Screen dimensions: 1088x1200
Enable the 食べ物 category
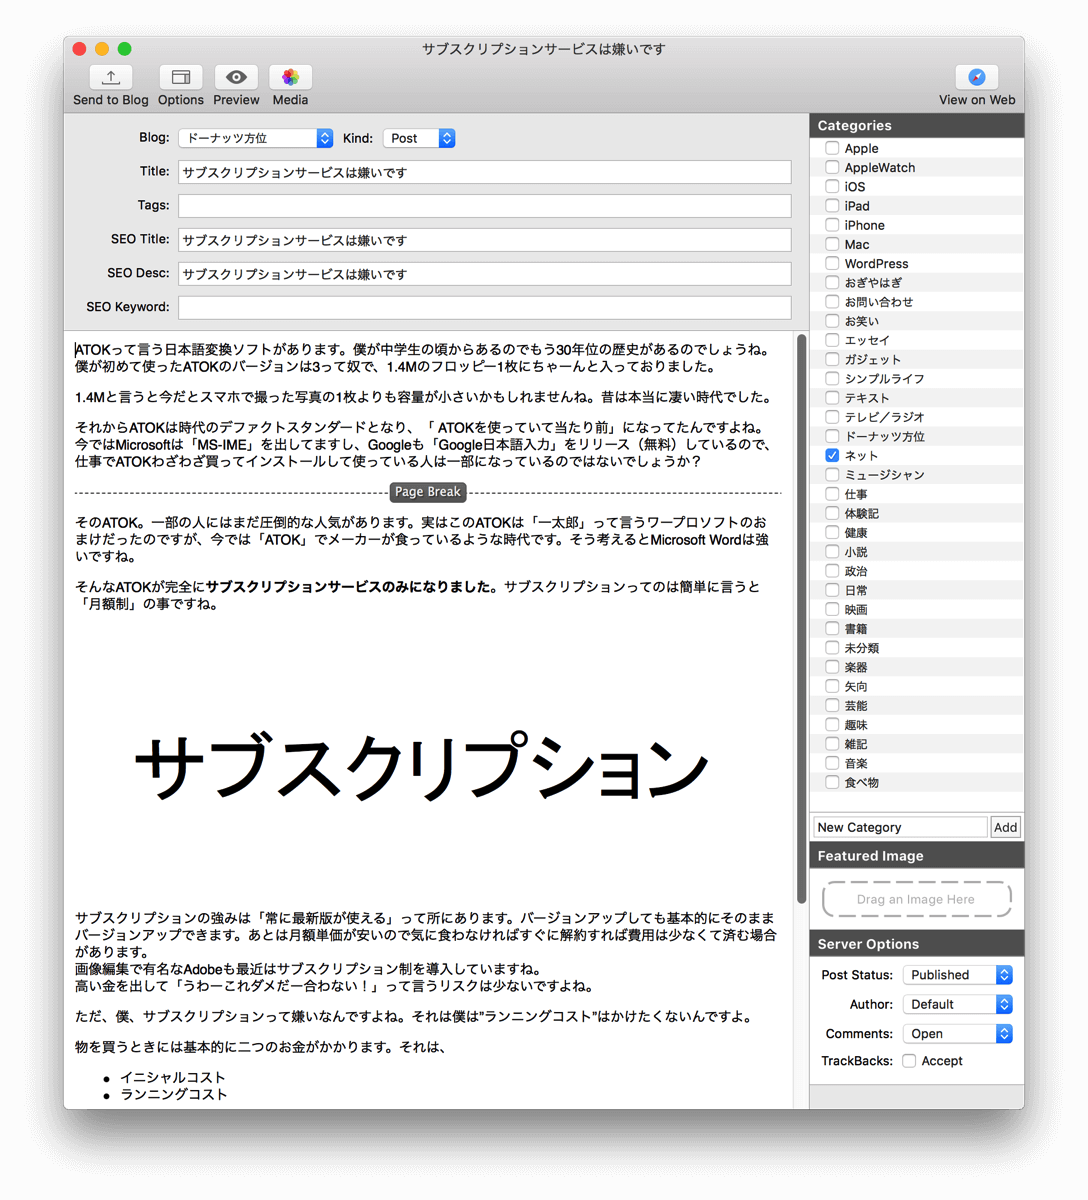tap(832, 782)
